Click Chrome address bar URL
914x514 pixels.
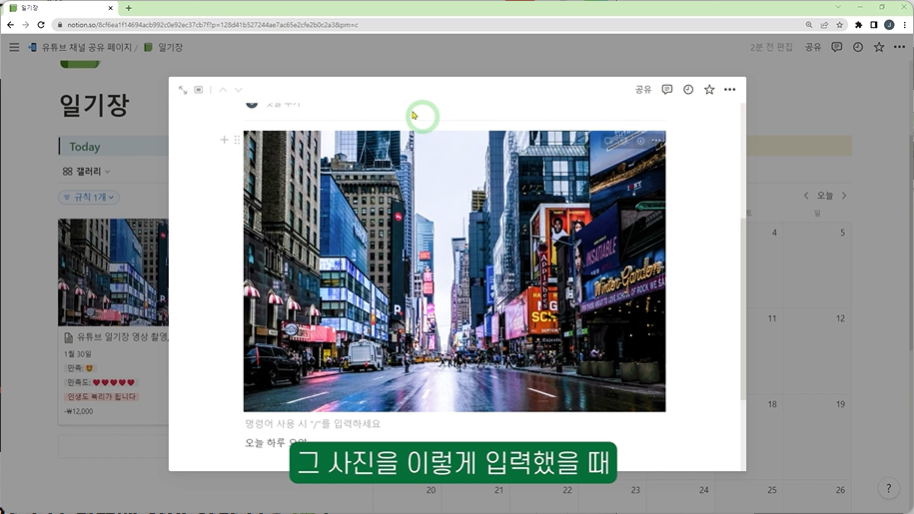coord(212,25)
